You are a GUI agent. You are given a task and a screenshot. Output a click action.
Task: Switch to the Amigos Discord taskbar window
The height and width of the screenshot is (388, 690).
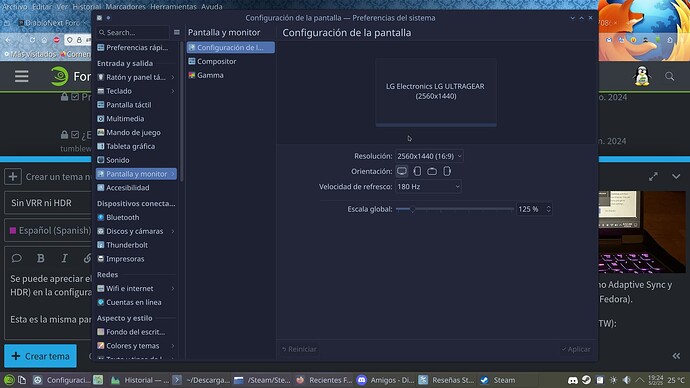tap(385, 380)
